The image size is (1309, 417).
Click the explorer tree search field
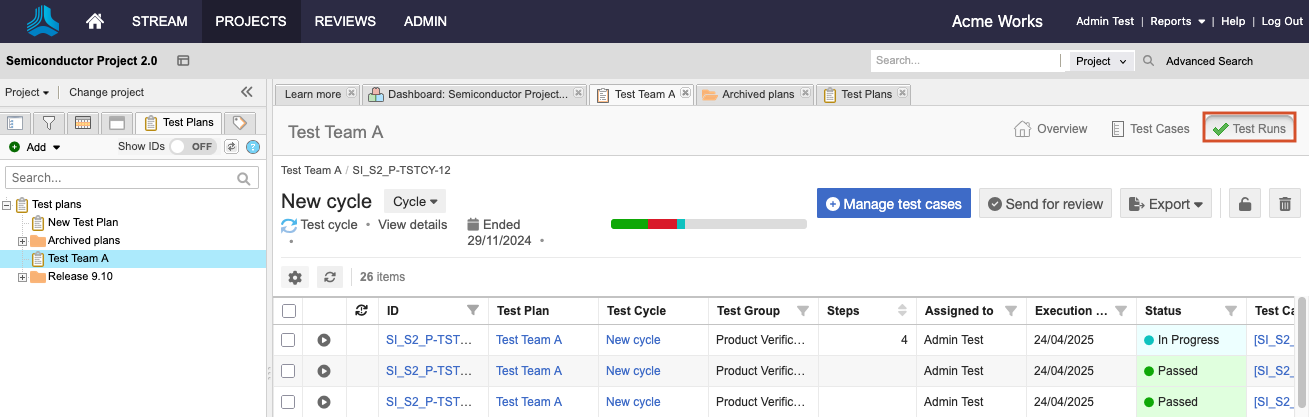click(122, 178)
